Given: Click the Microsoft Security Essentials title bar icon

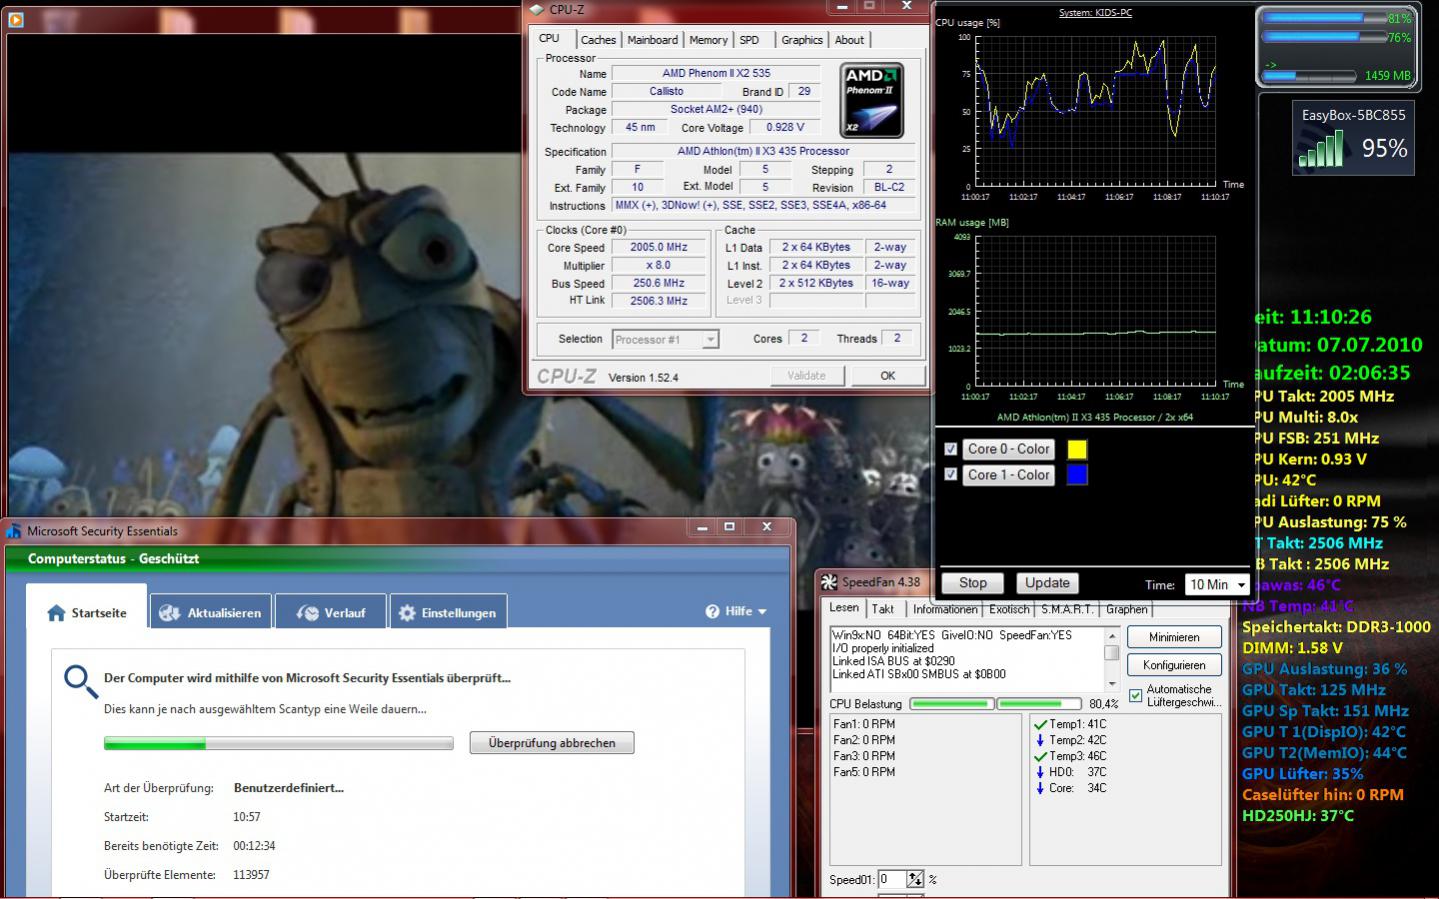Looking at the screenshot, I should (14, 531).
